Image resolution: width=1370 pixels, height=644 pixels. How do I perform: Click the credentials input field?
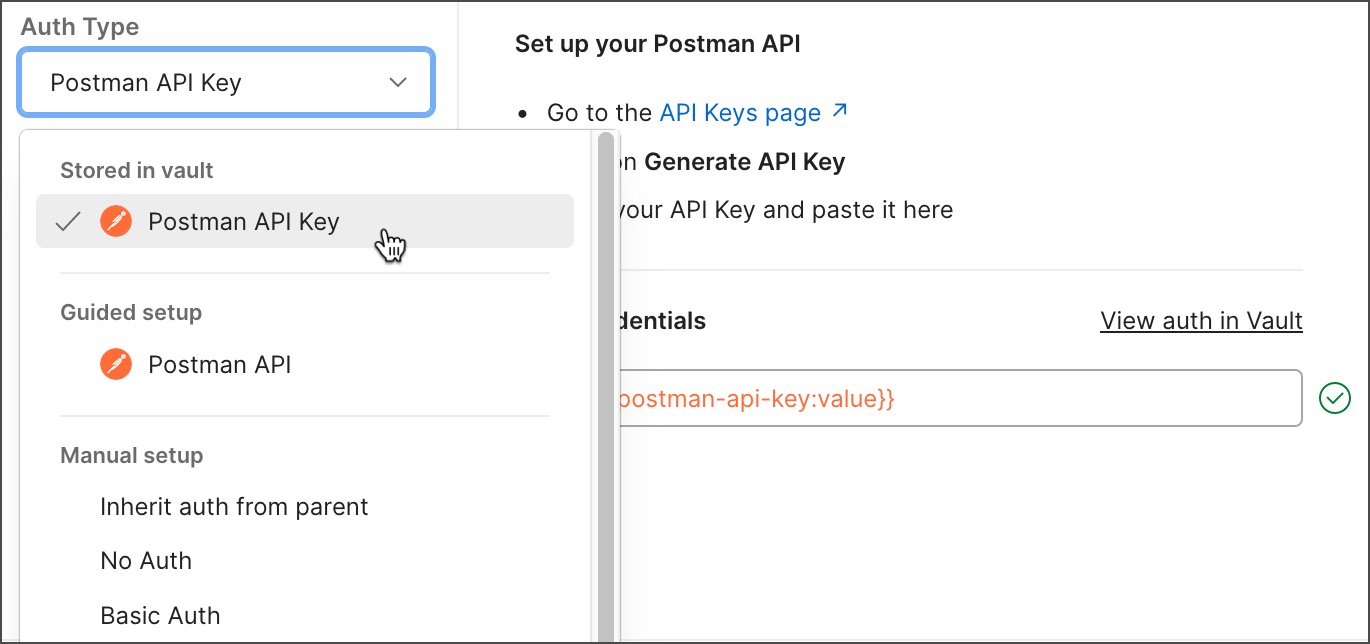coord(960,398)
